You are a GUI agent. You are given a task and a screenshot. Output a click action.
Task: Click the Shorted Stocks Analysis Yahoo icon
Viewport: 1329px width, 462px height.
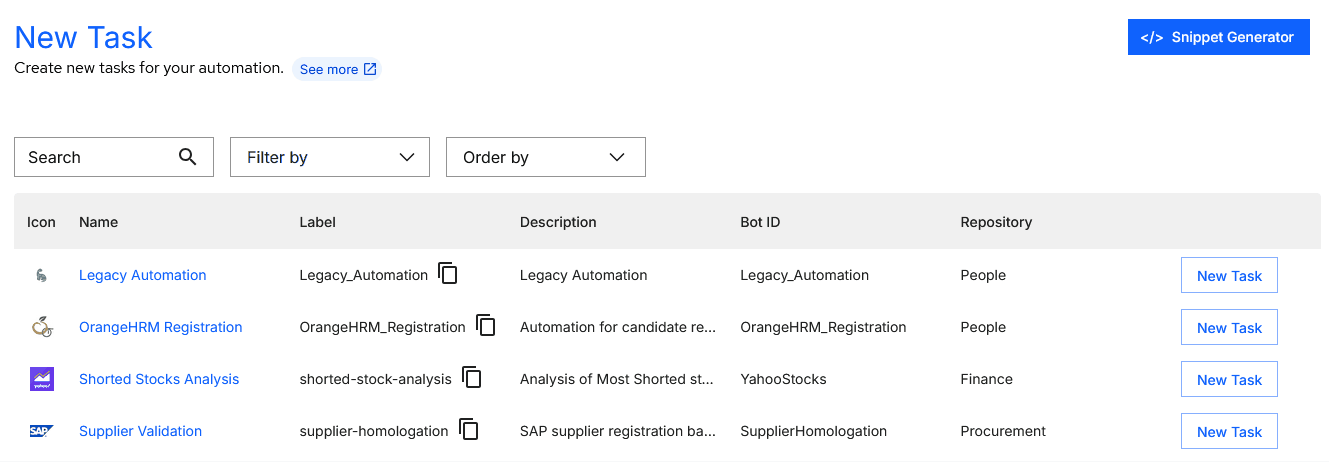[x=40, y=379]
